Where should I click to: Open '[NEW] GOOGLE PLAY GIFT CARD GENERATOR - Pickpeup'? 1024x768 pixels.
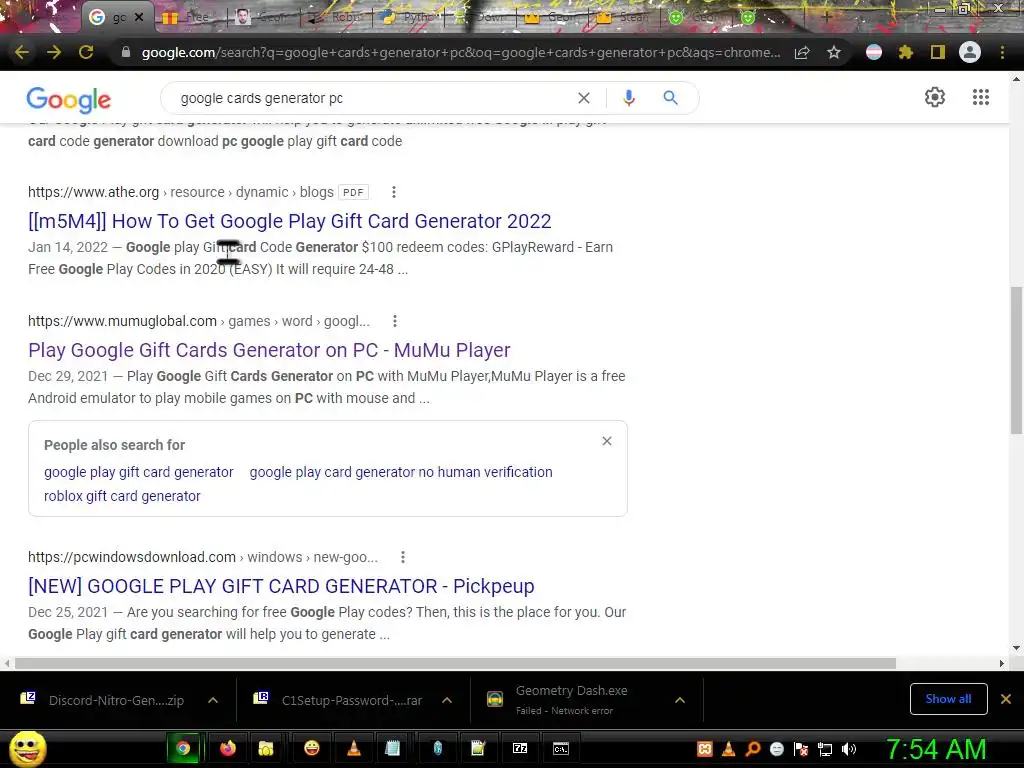click(x=281, y=586)
